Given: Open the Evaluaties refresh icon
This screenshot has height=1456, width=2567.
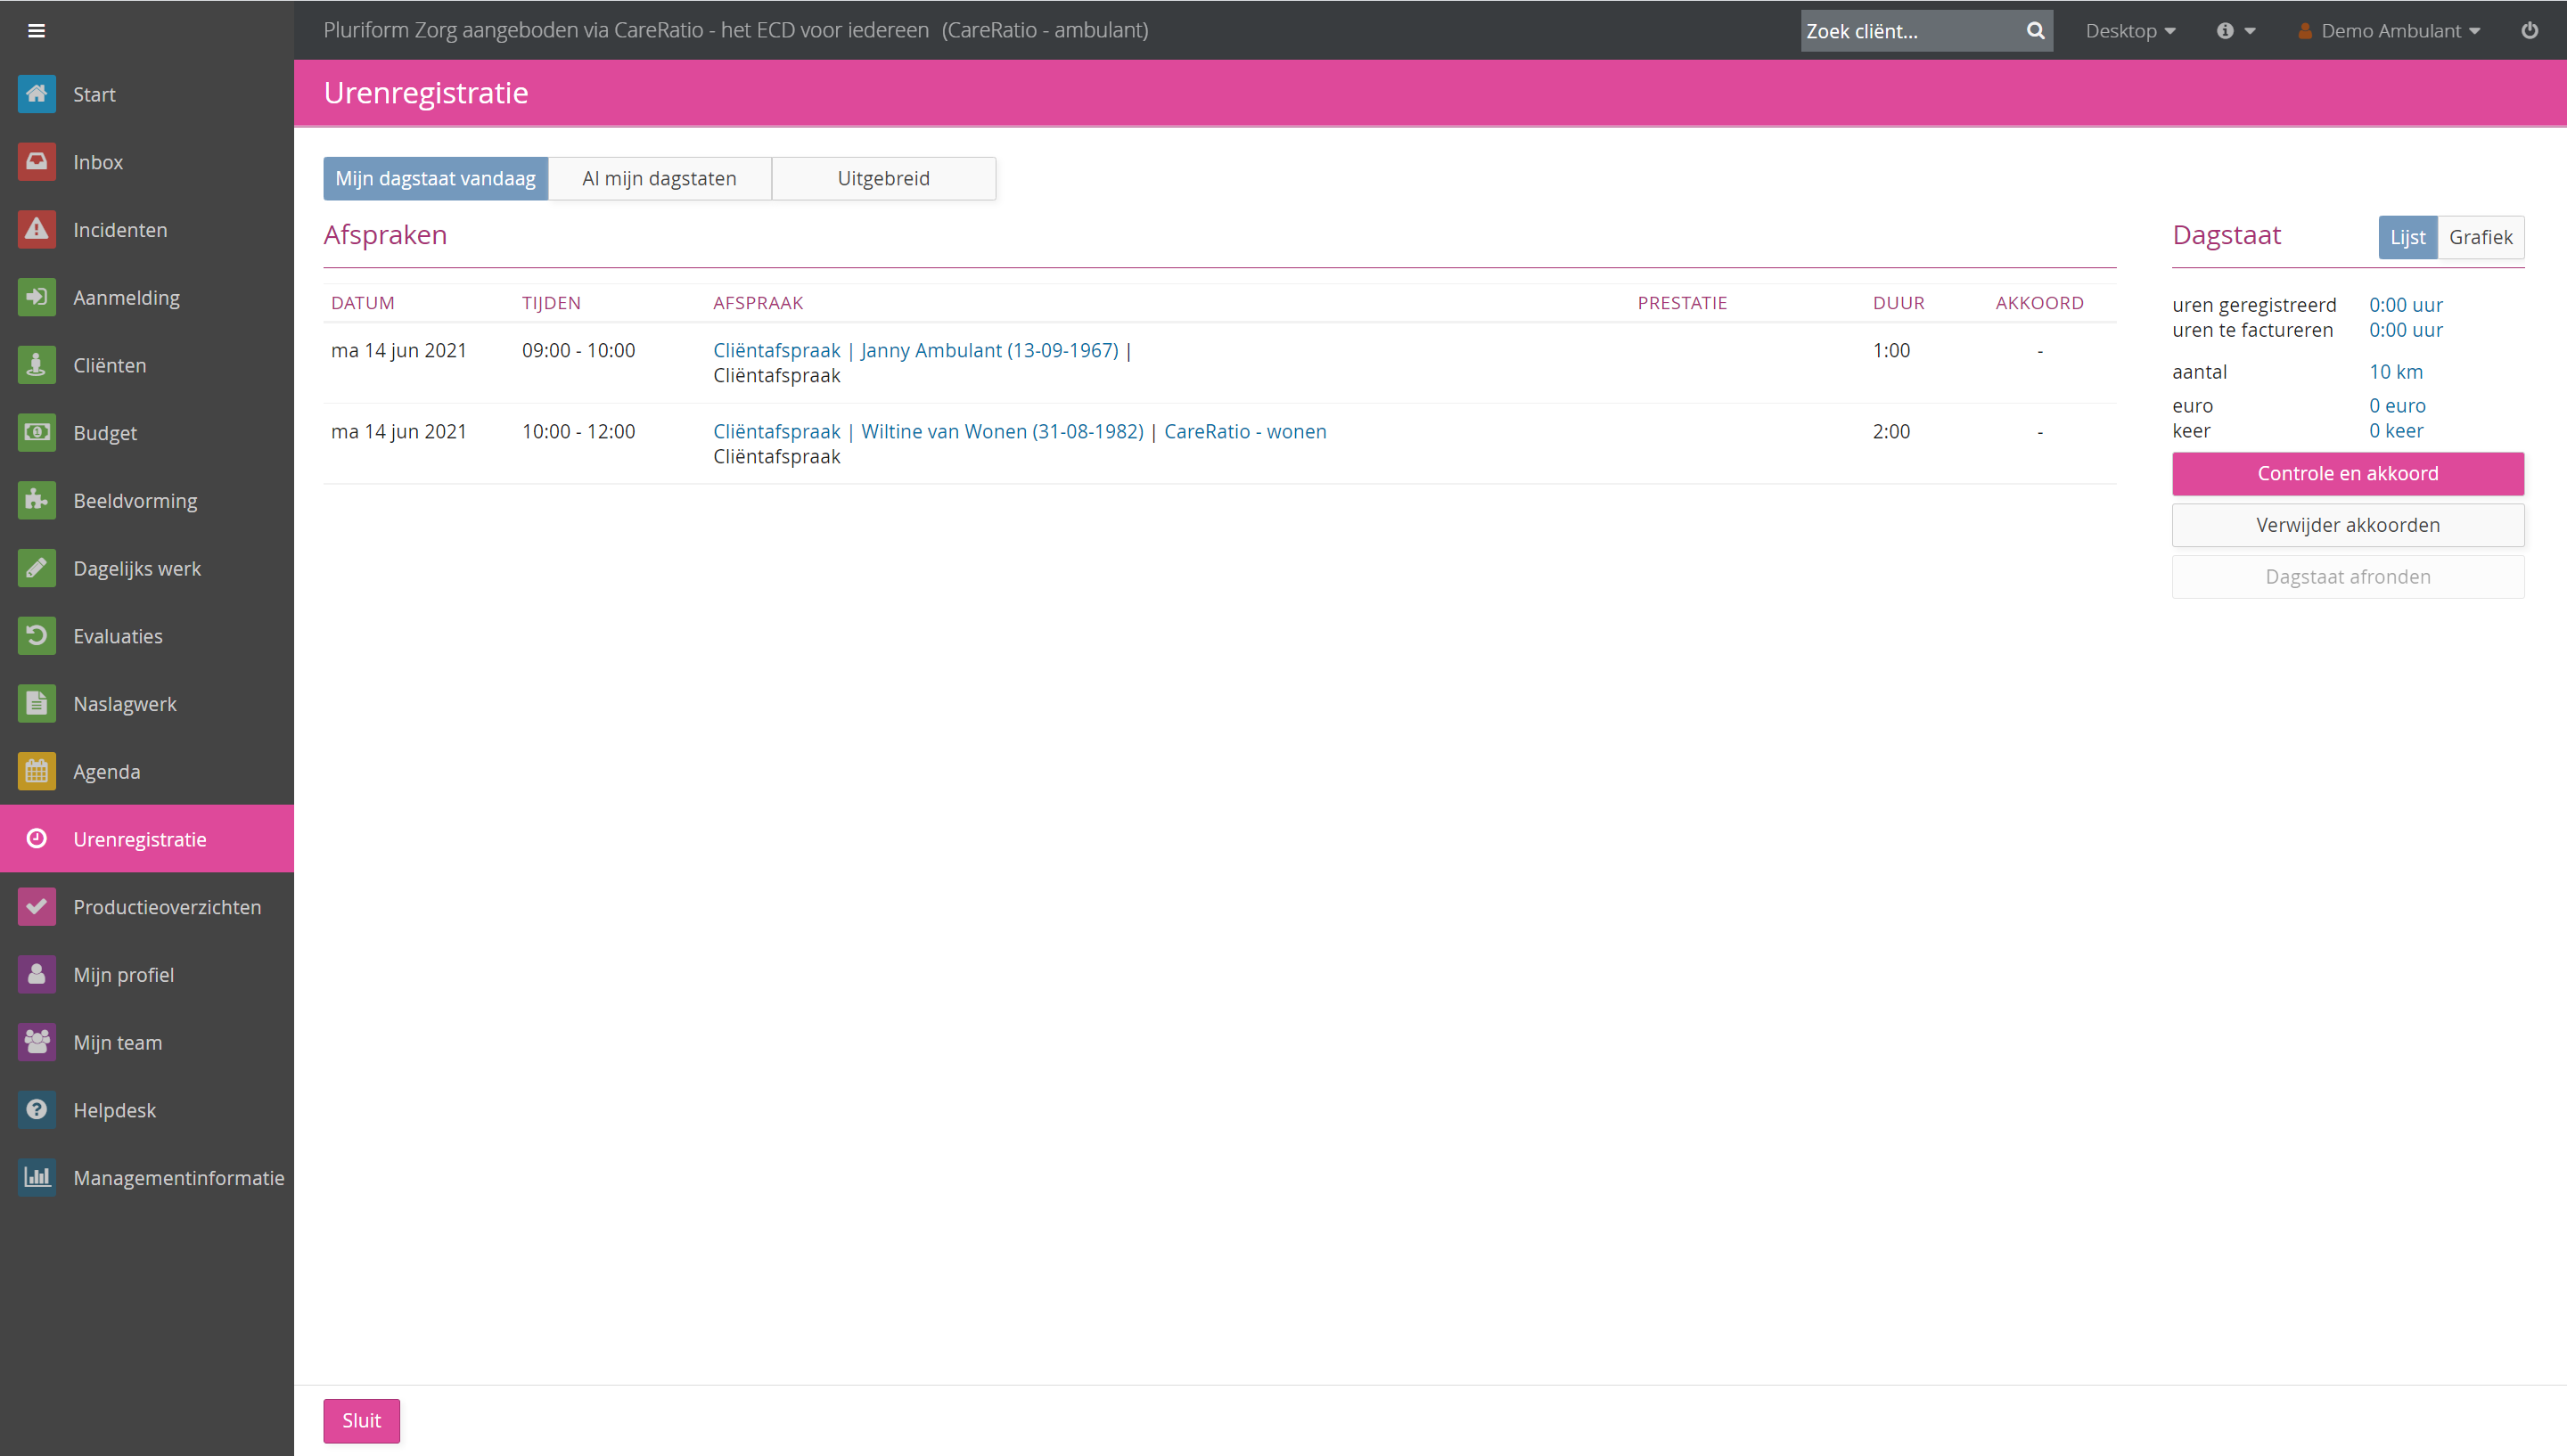Looking at the screenshot, I should [37, 636].
